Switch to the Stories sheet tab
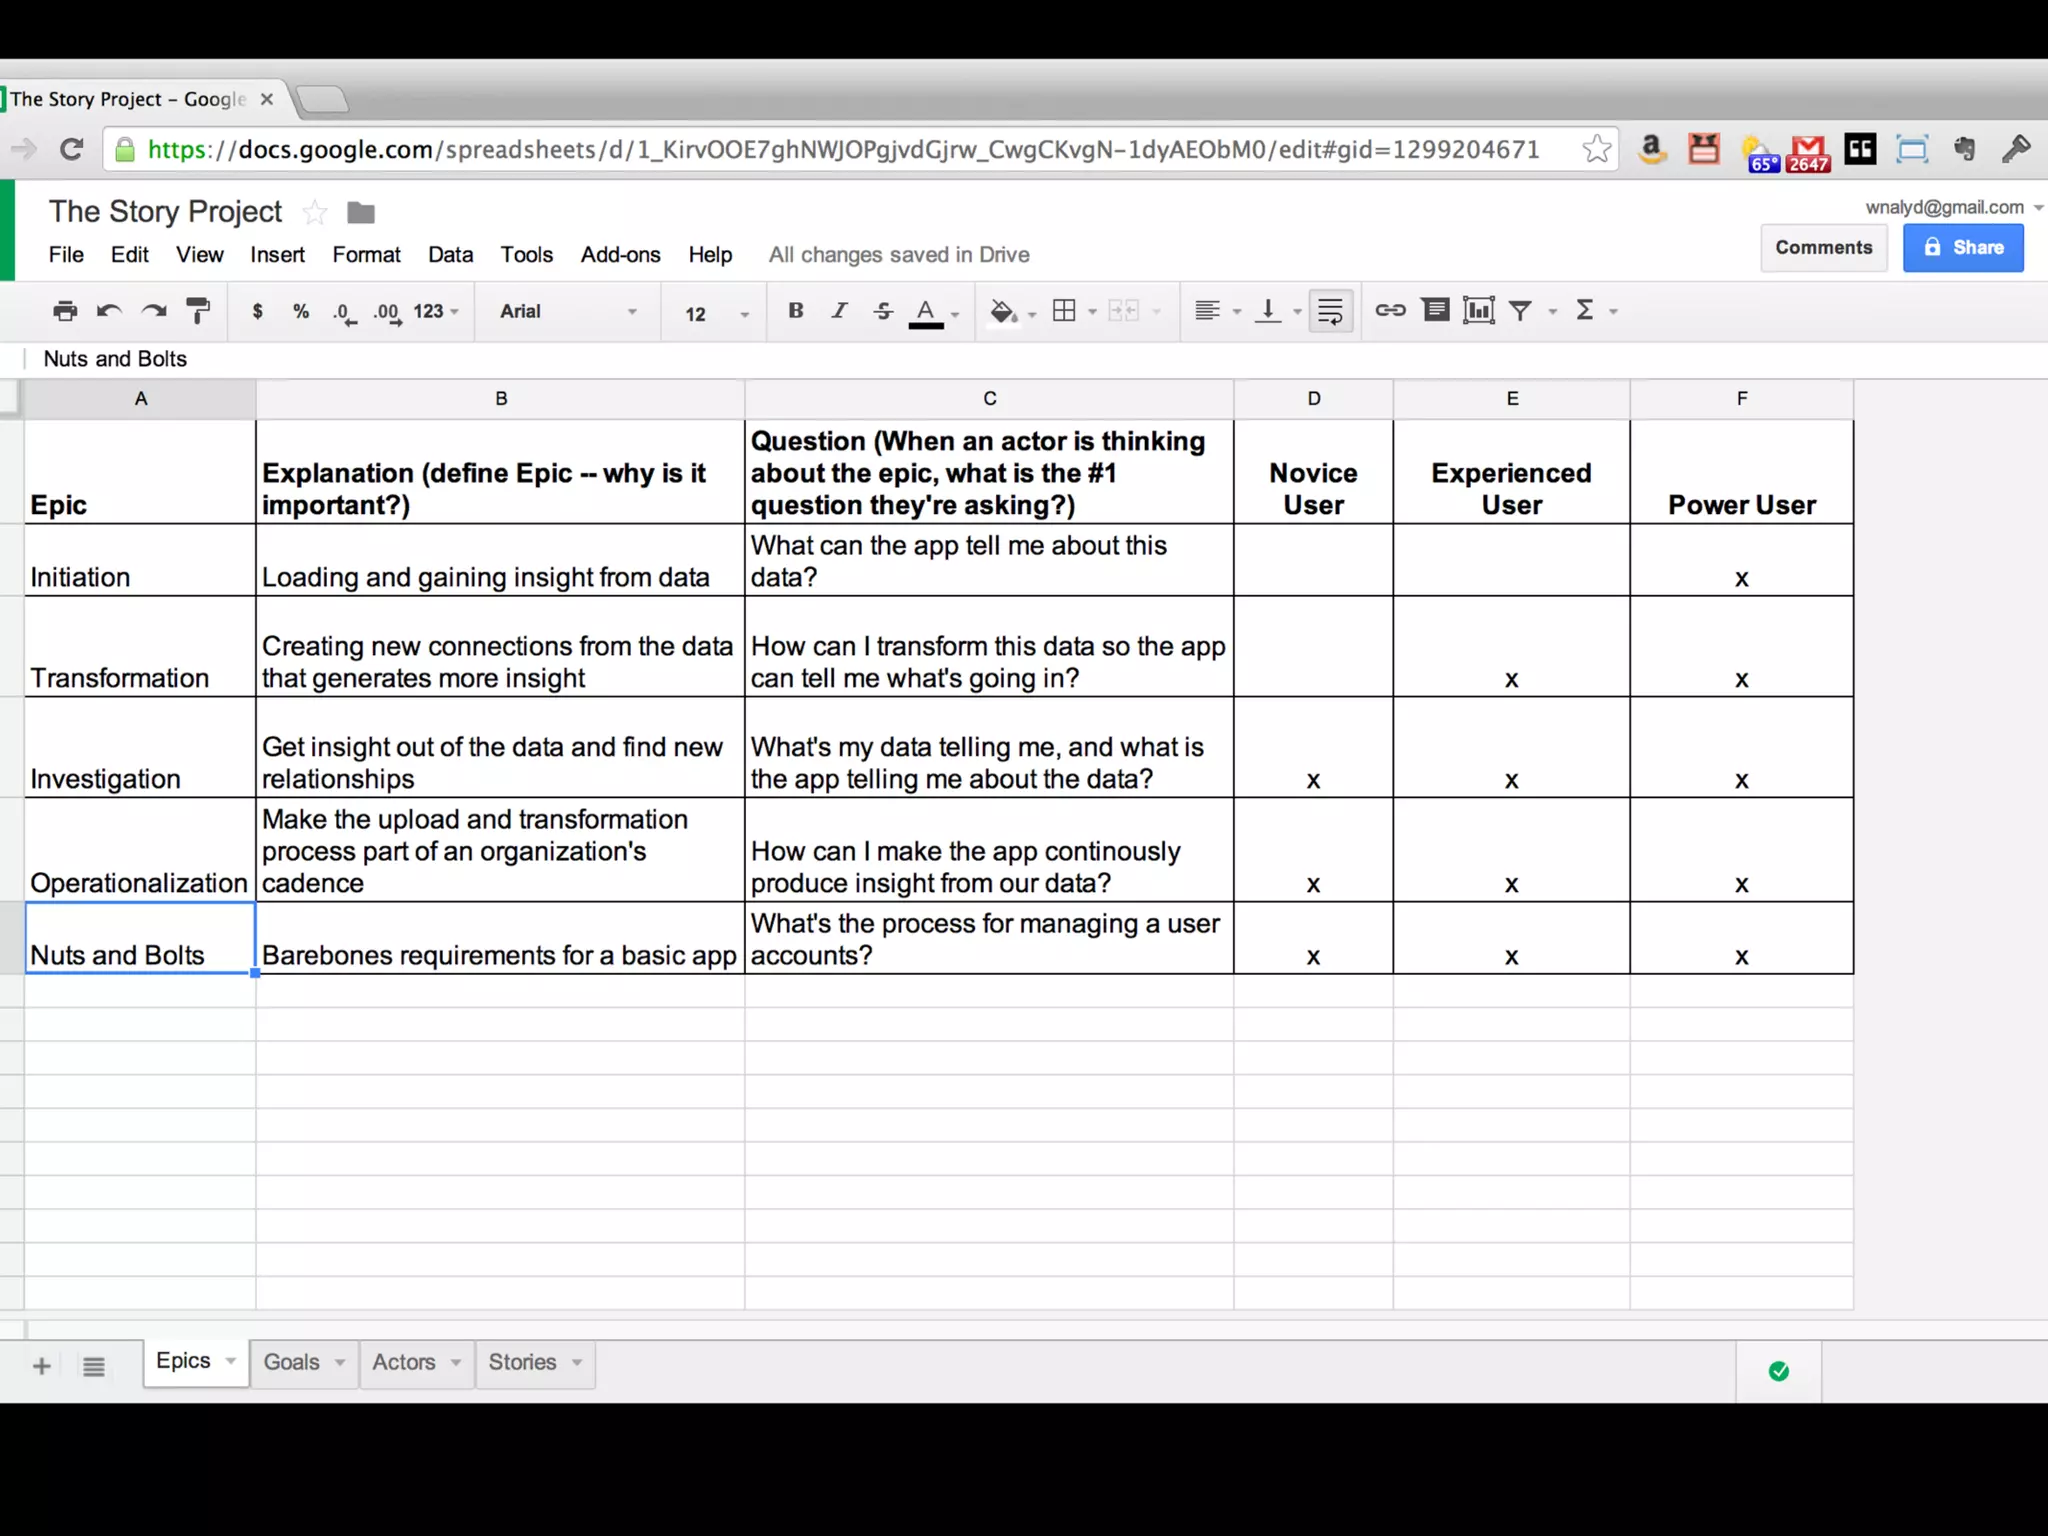 click(x=522, y=1362)
